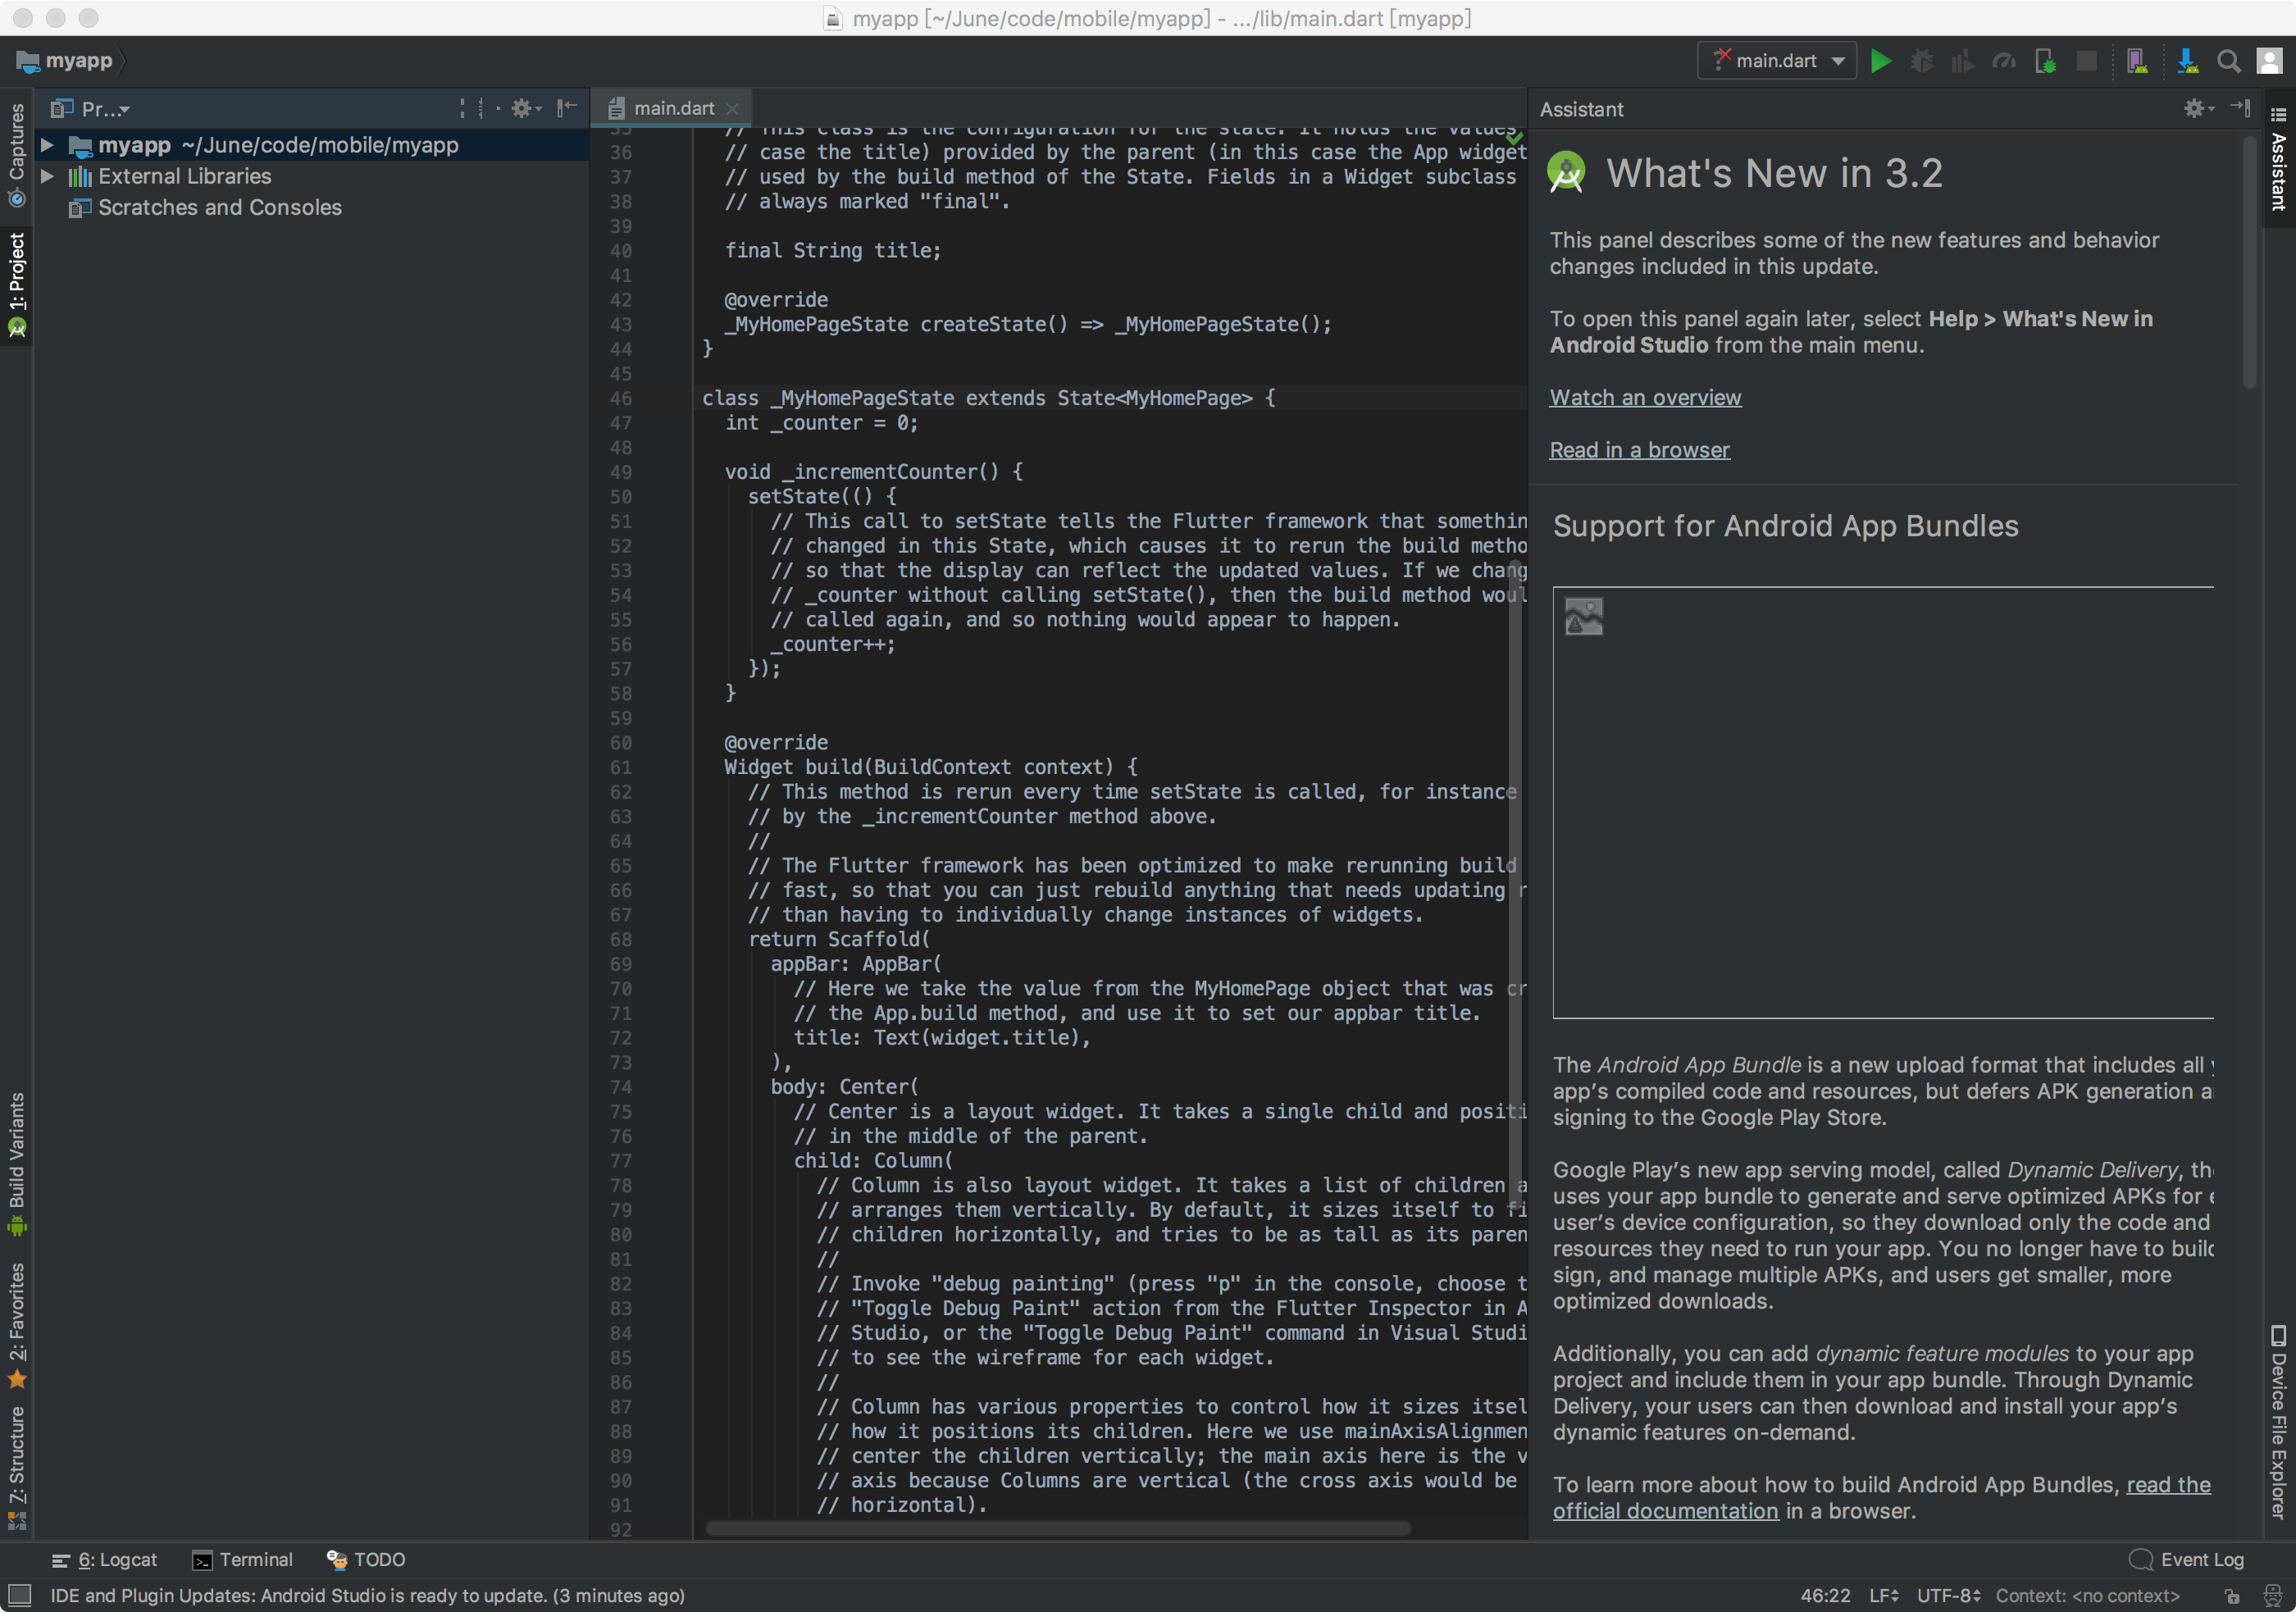Toggle the 2: Favorites tool window

coord(17,1325)
